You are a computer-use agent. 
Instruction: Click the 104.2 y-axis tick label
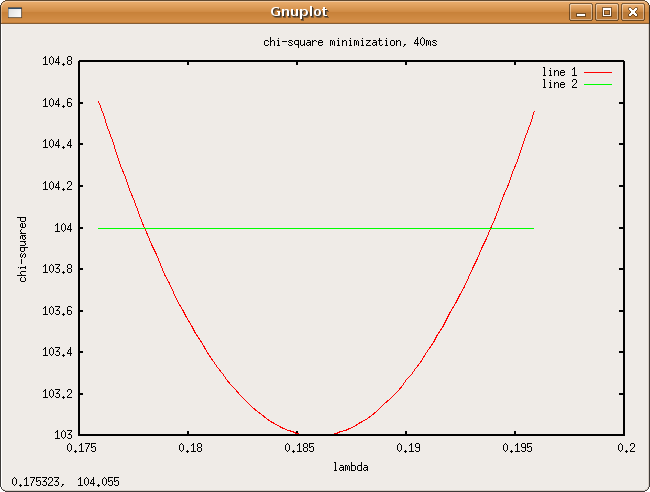(57, 186)
